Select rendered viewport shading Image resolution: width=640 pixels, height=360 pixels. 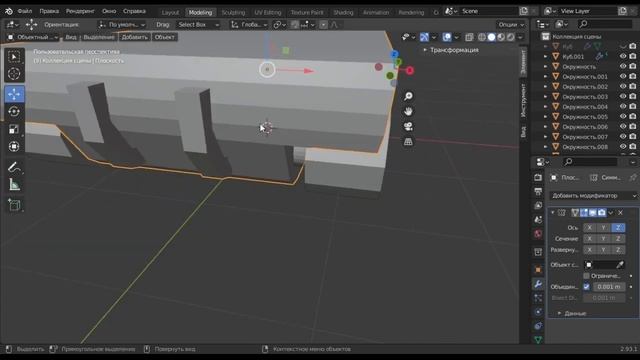[511, 37]
